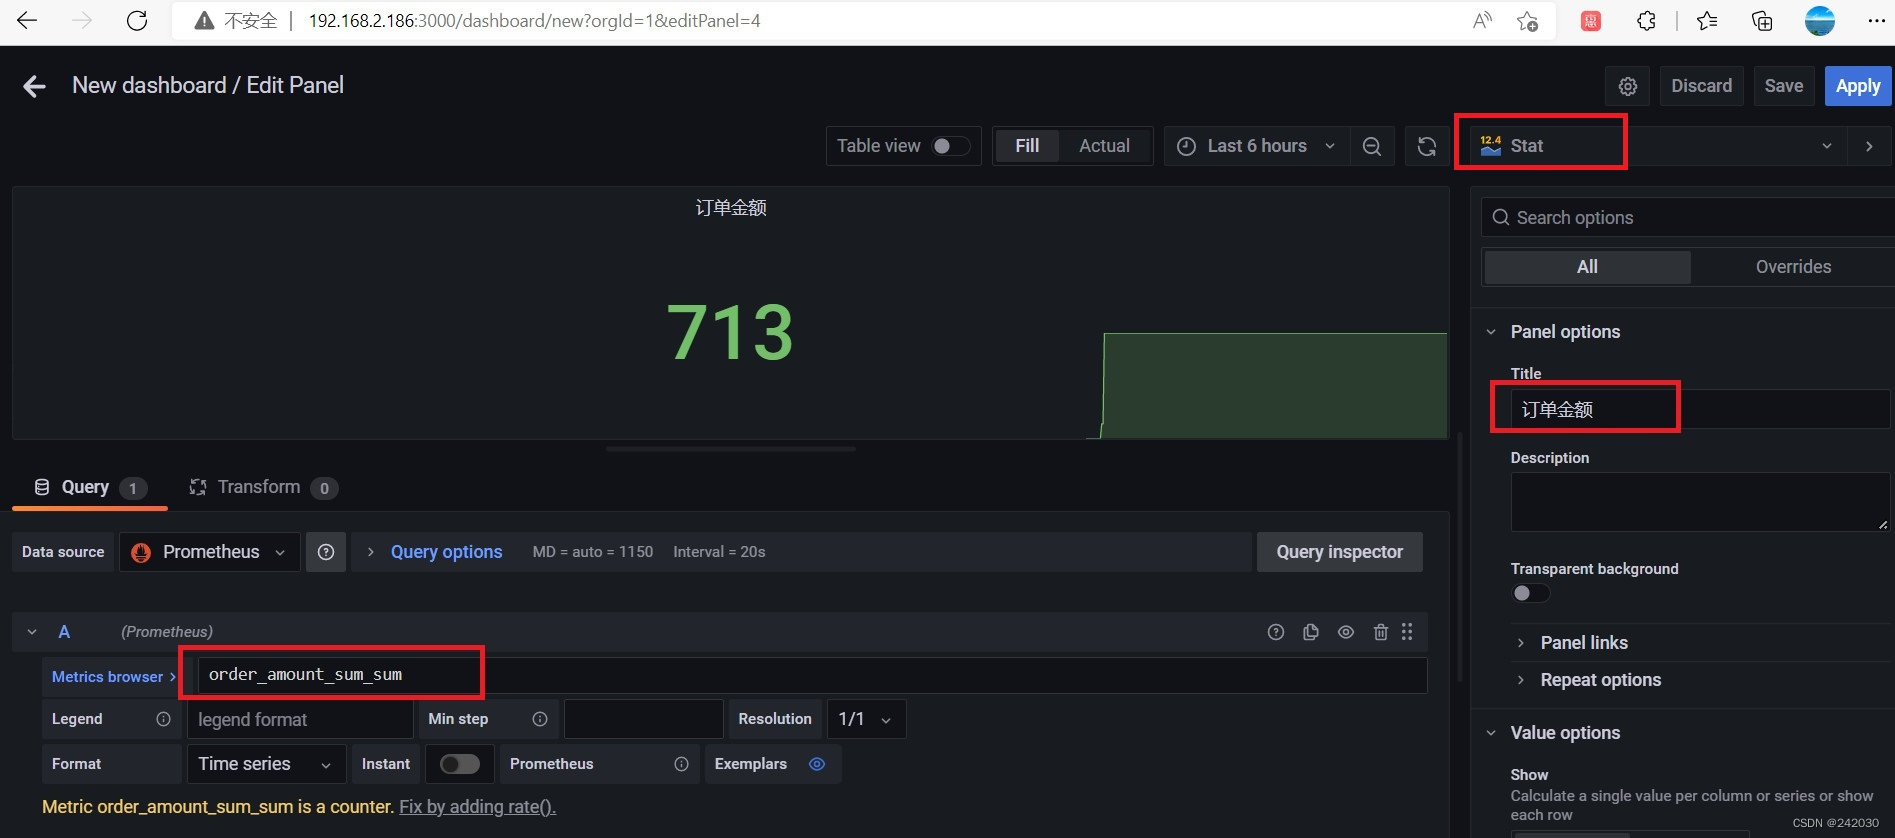1895x838 pixels.
Task: Click the insecure site warning icon
Action: pos(204,21)
